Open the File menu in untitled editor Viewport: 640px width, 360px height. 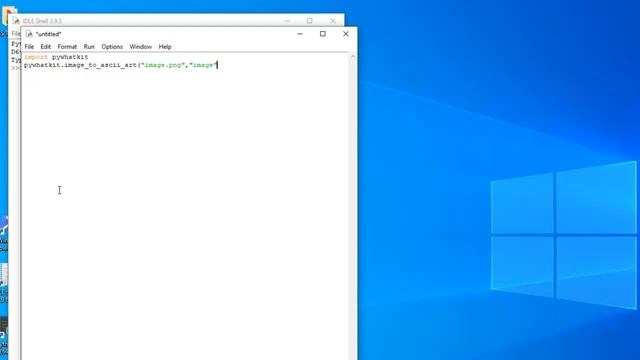click(x=29, y=47)
